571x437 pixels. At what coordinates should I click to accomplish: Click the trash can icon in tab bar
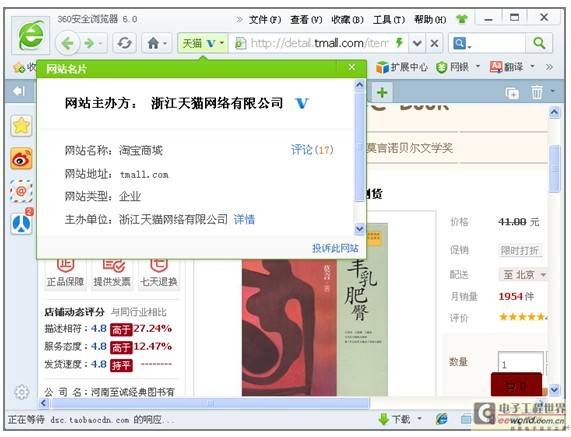[x=537, y=92]
